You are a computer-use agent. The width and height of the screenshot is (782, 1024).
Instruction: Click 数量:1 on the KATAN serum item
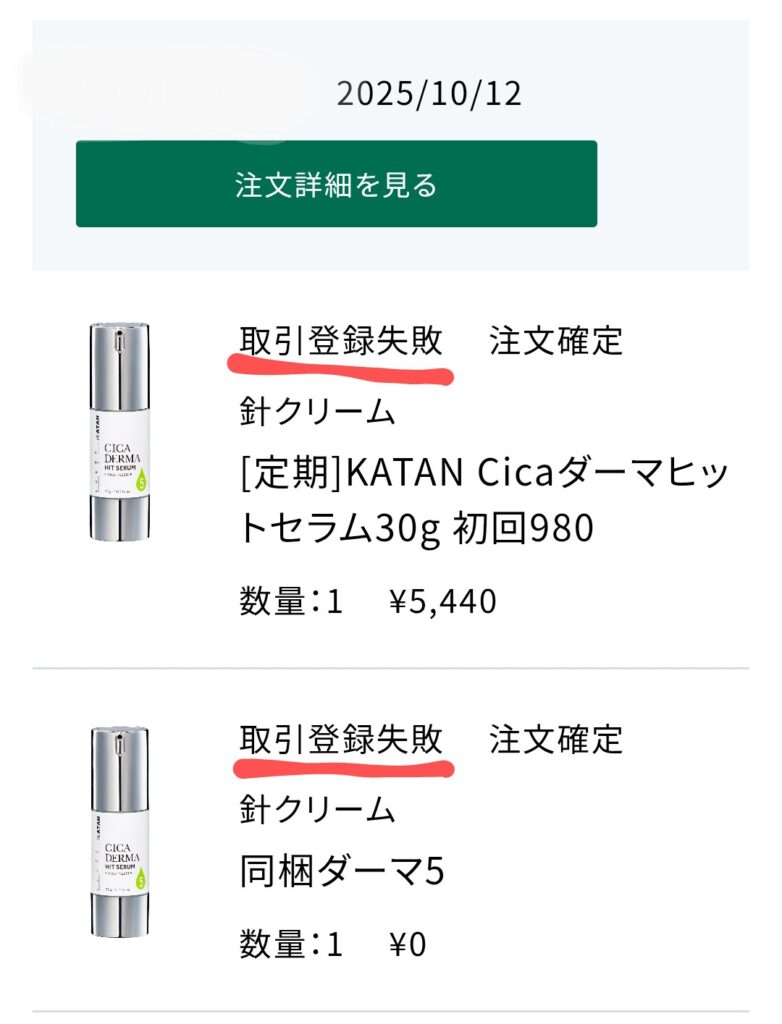[291, 602]
